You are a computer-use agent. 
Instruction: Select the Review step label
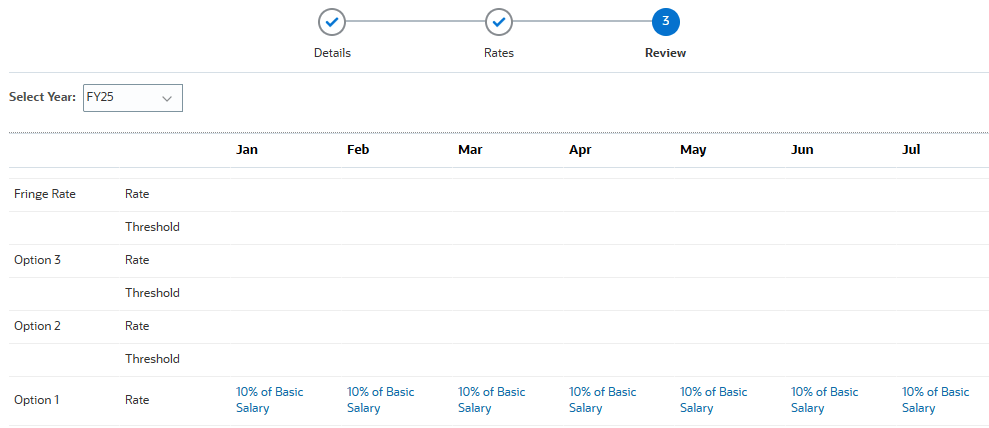click(x=665, y=53)
